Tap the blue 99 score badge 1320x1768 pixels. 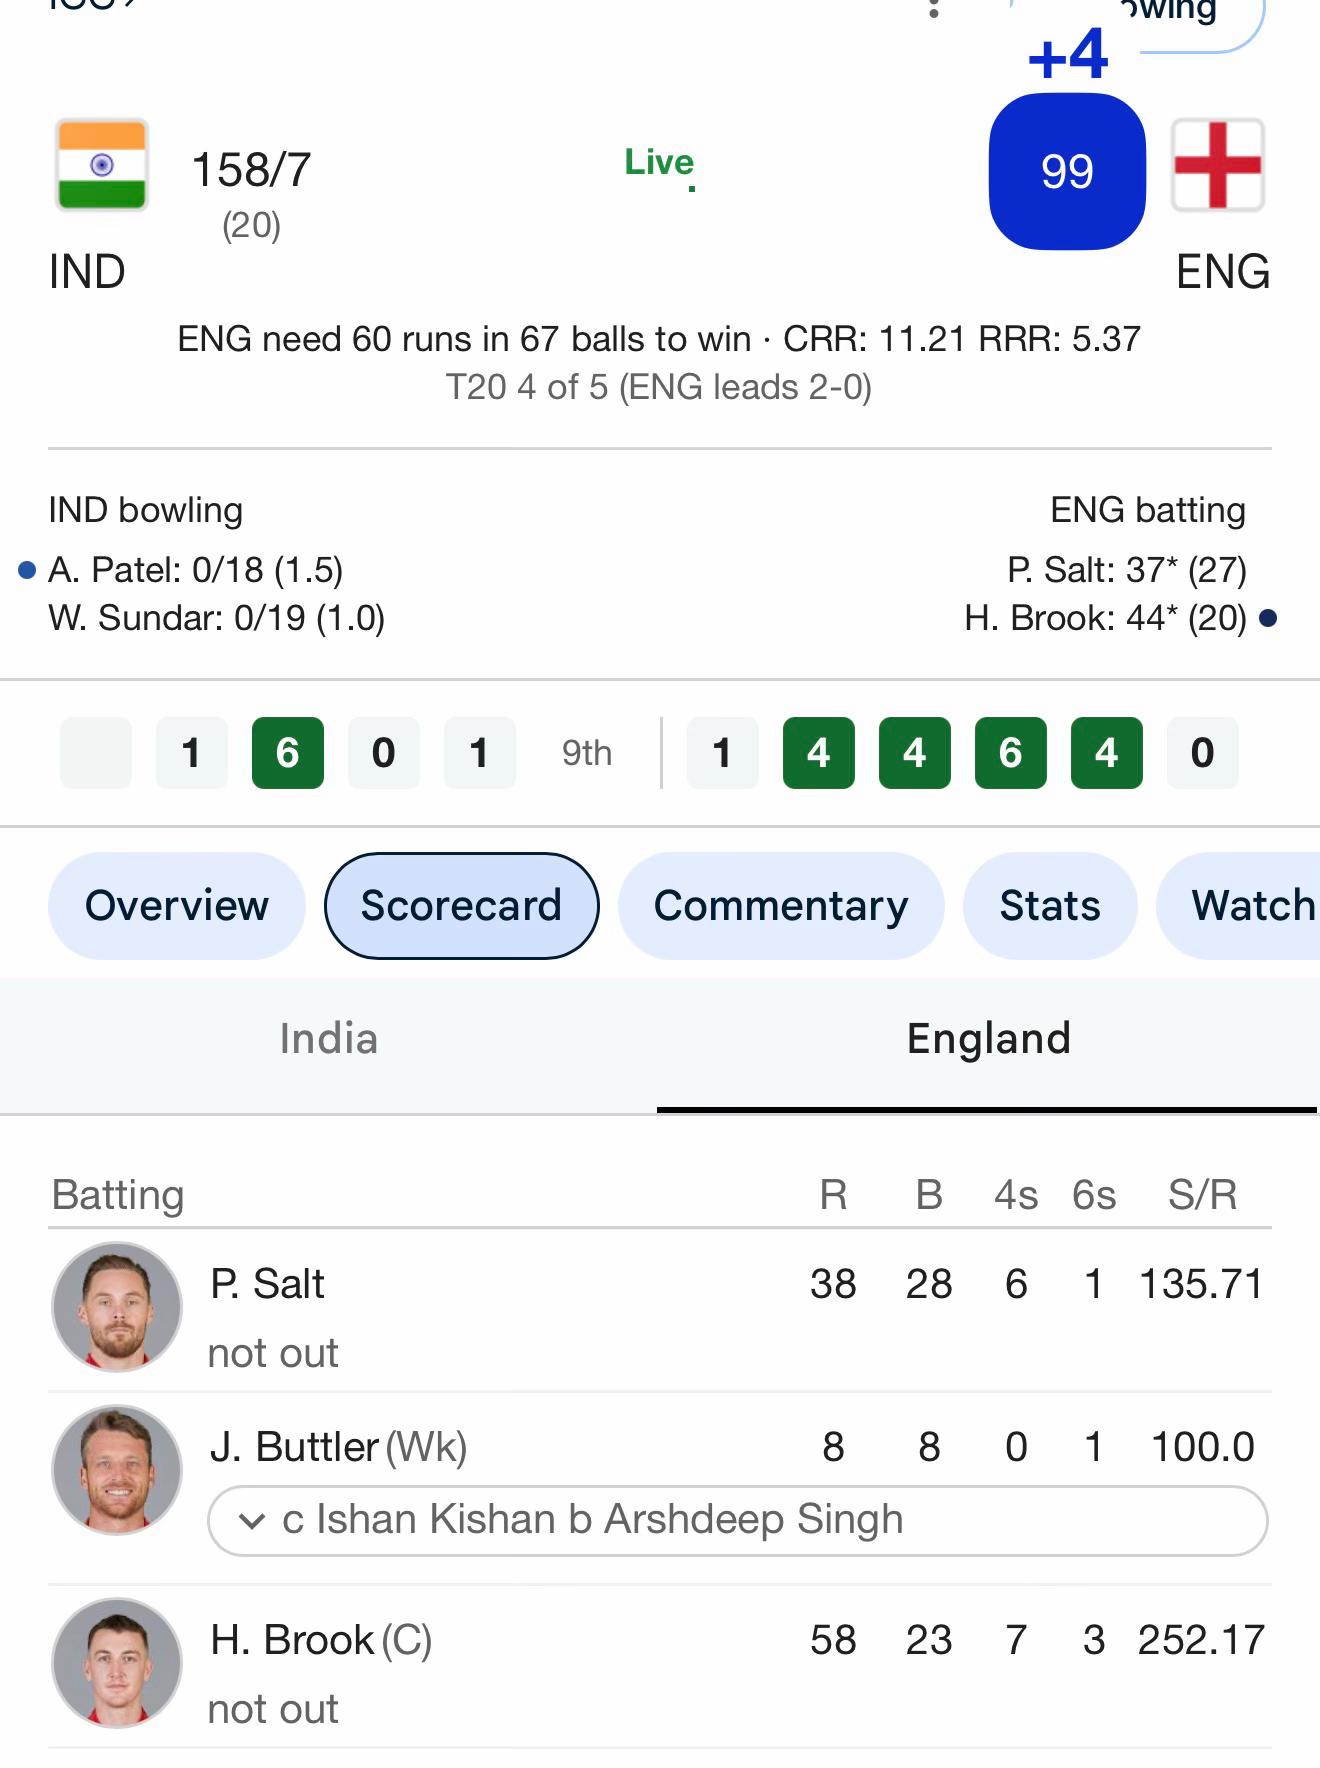(x=1067, y=171)
